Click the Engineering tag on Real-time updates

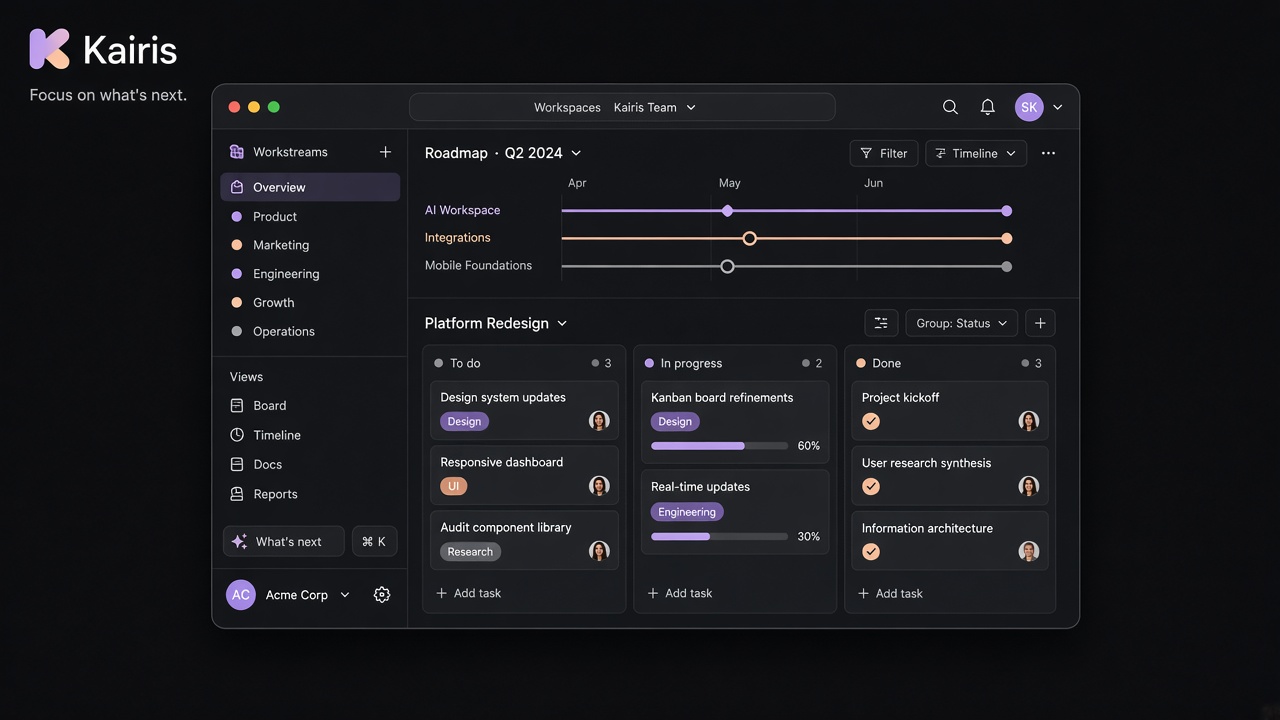[x=687, y=512]
